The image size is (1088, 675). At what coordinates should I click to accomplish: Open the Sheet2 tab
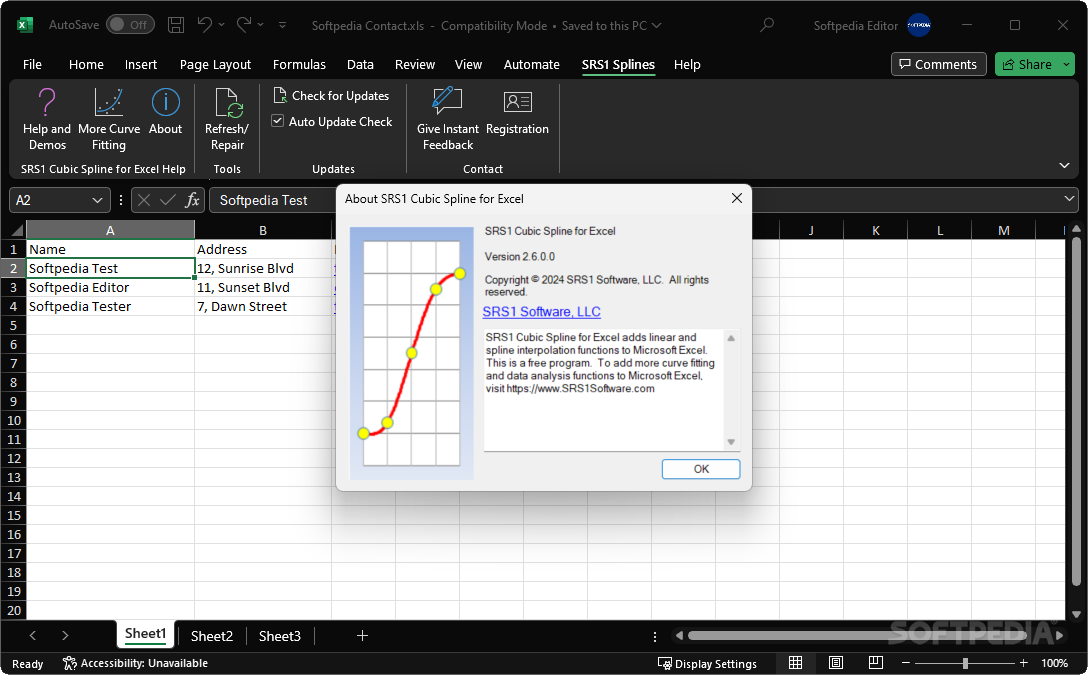pyautogui.click(x=212, y=636)
